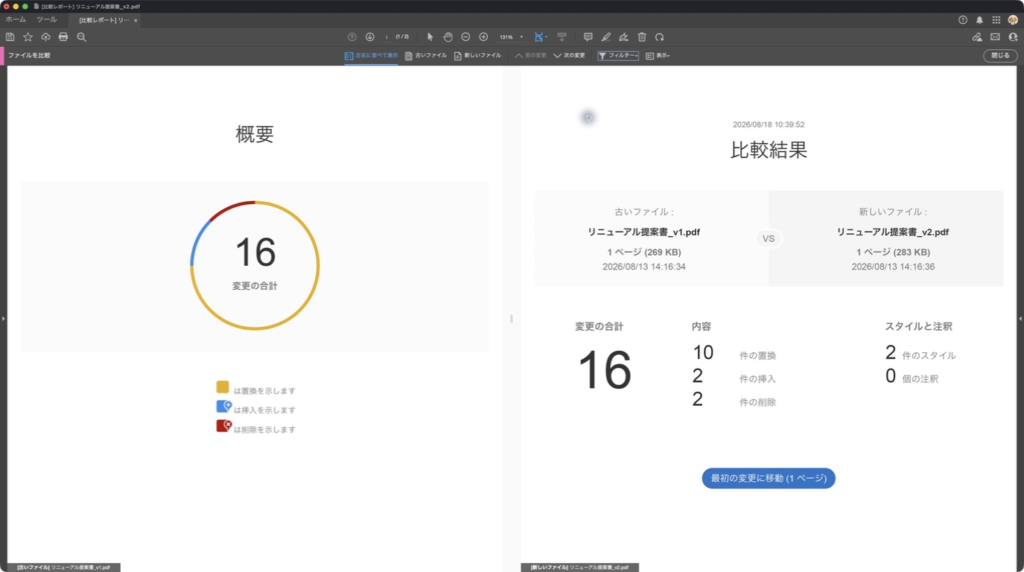Rotate the page with the rotate icon
The height and width of the screenshot is (572, 1024).
tap(660, 37)
